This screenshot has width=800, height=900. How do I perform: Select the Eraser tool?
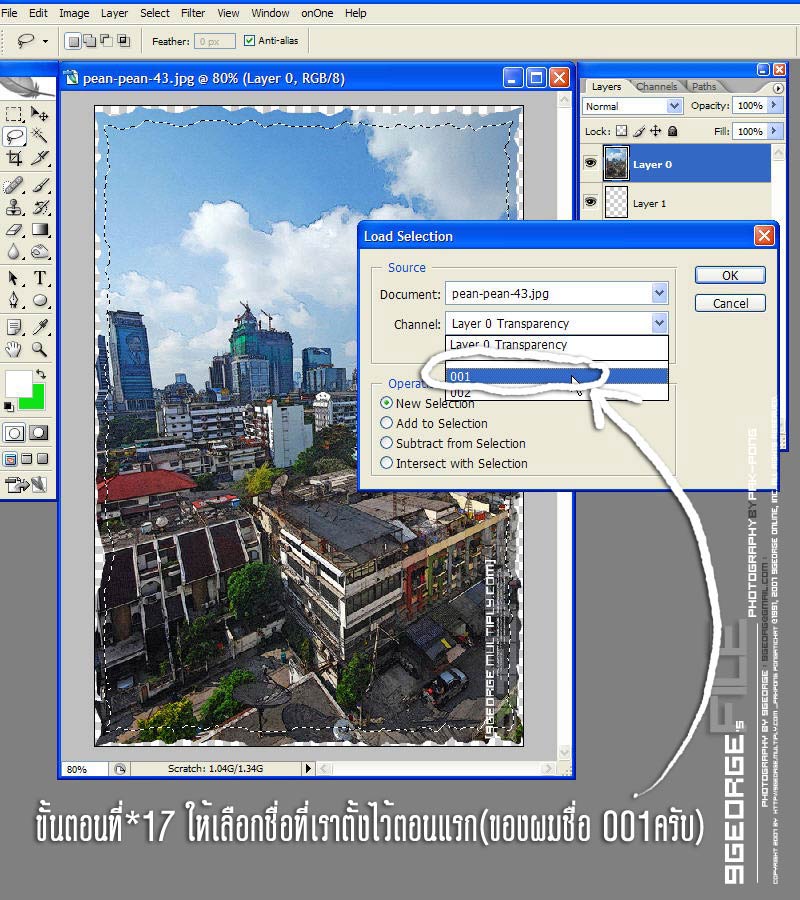click(x=14, y=230)
